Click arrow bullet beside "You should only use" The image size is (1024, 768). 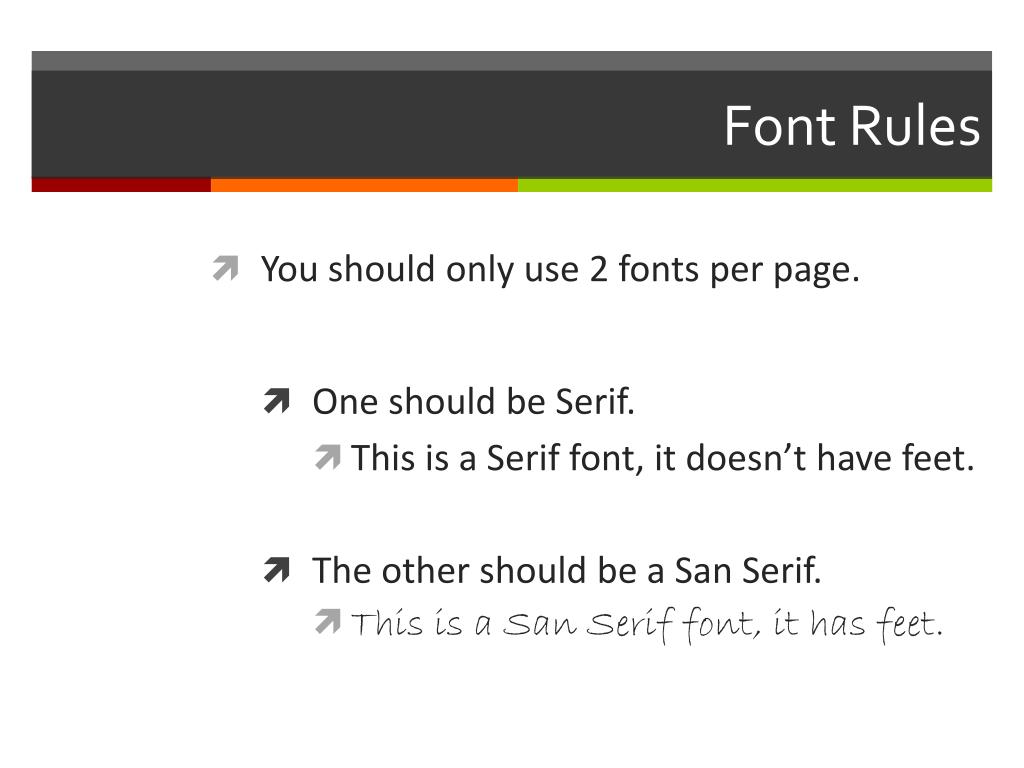click(x=226, y=268)
